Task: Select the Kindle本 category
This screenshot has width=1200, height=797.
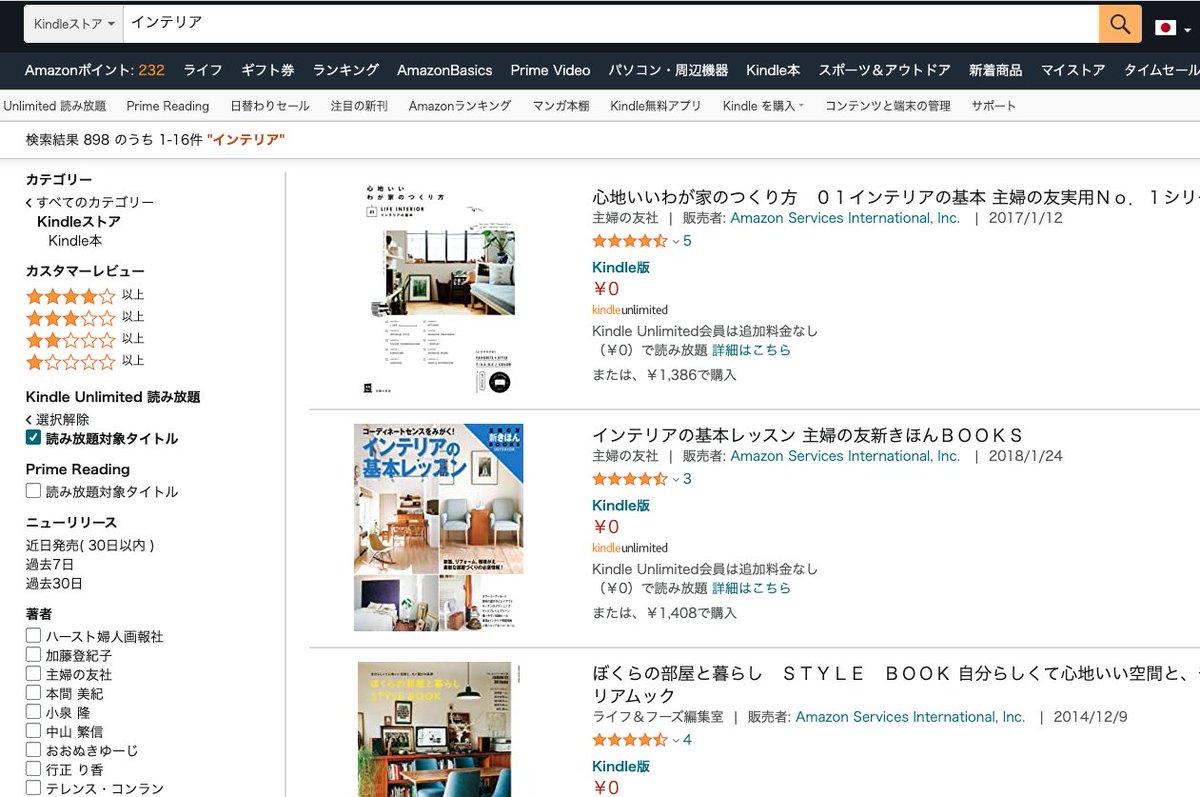Action: tap(75, 241)
